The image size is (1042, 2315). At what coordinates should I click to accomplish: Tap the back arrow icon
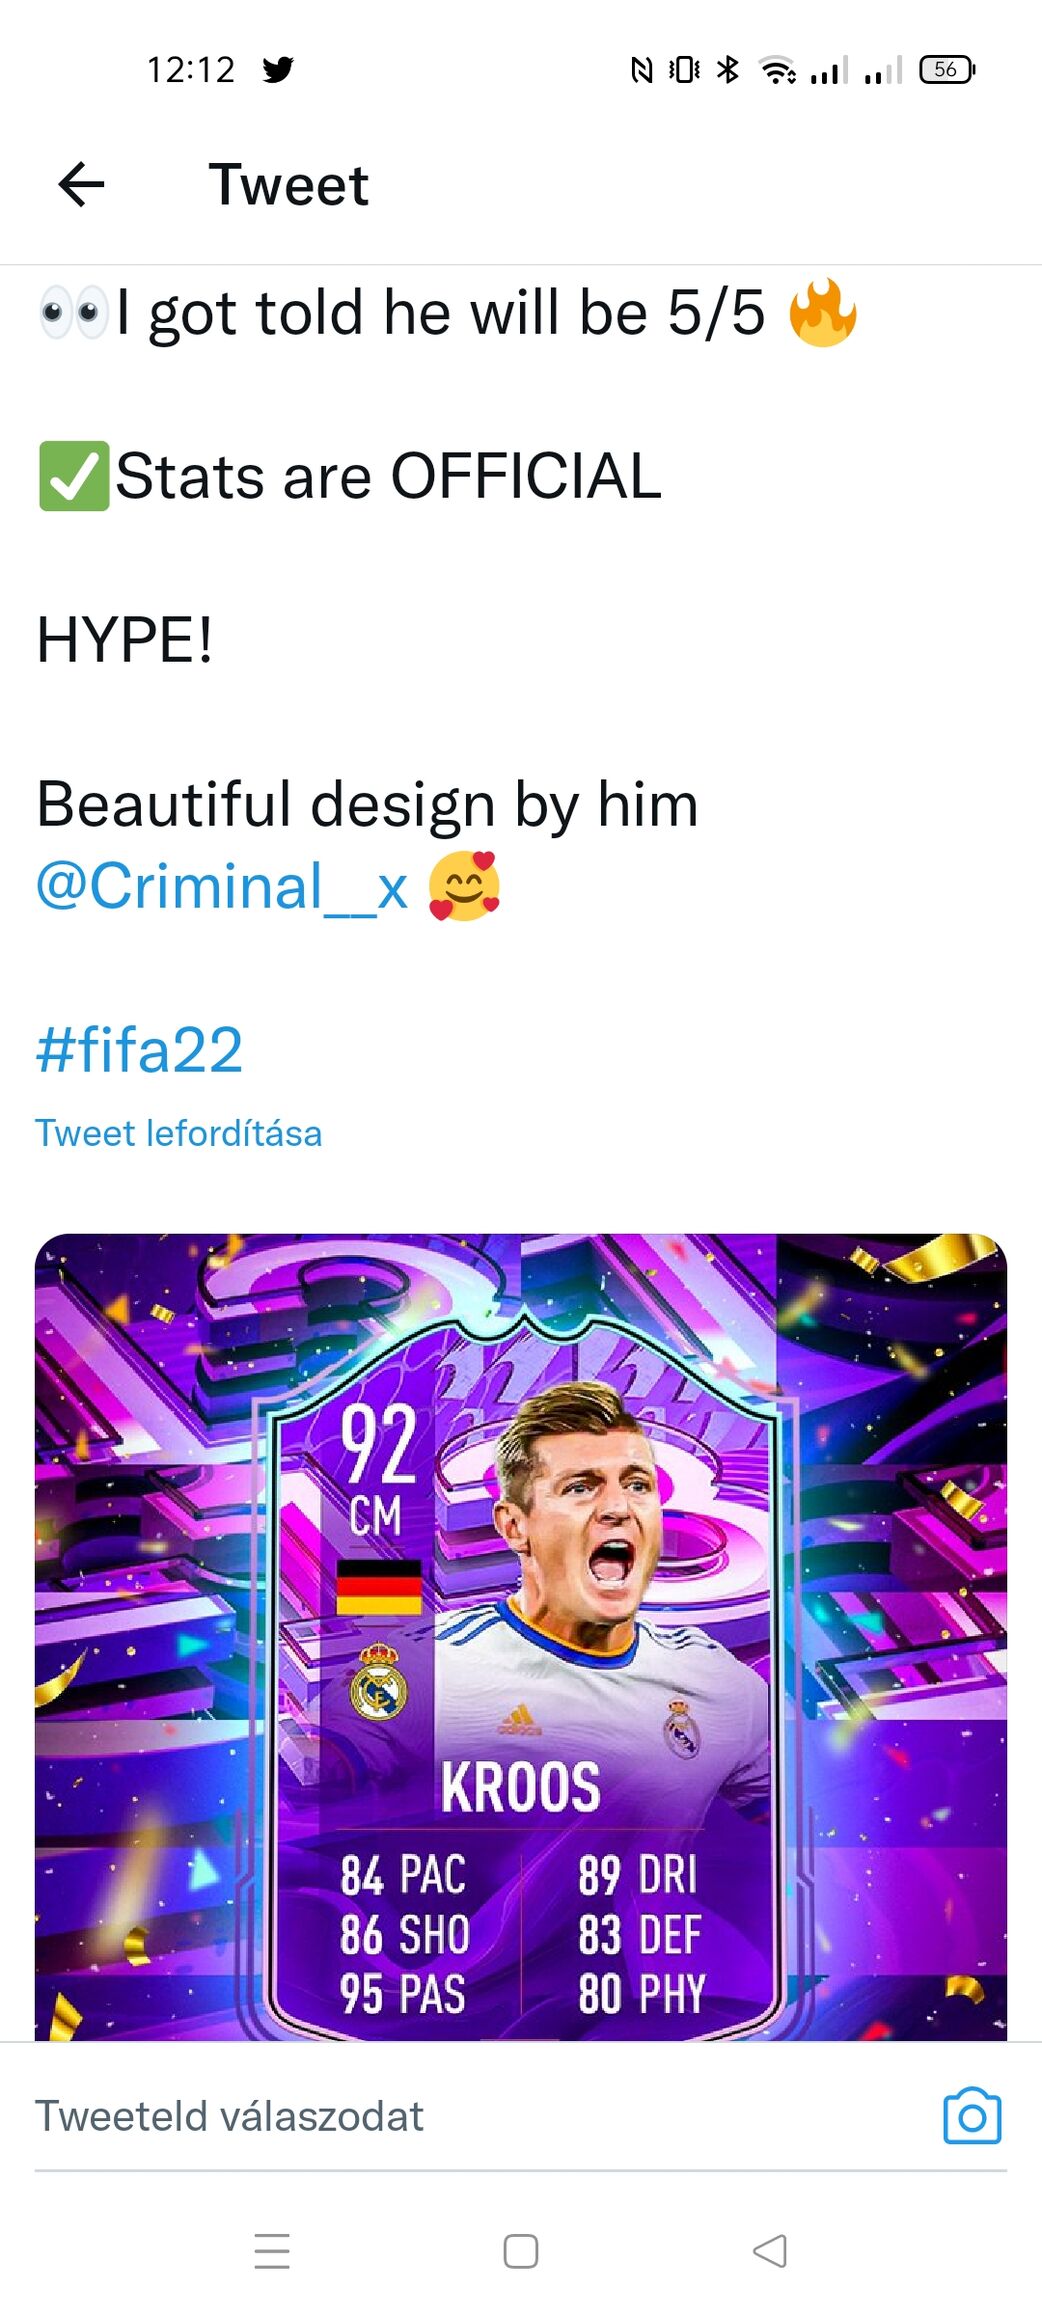pos(81,184)
